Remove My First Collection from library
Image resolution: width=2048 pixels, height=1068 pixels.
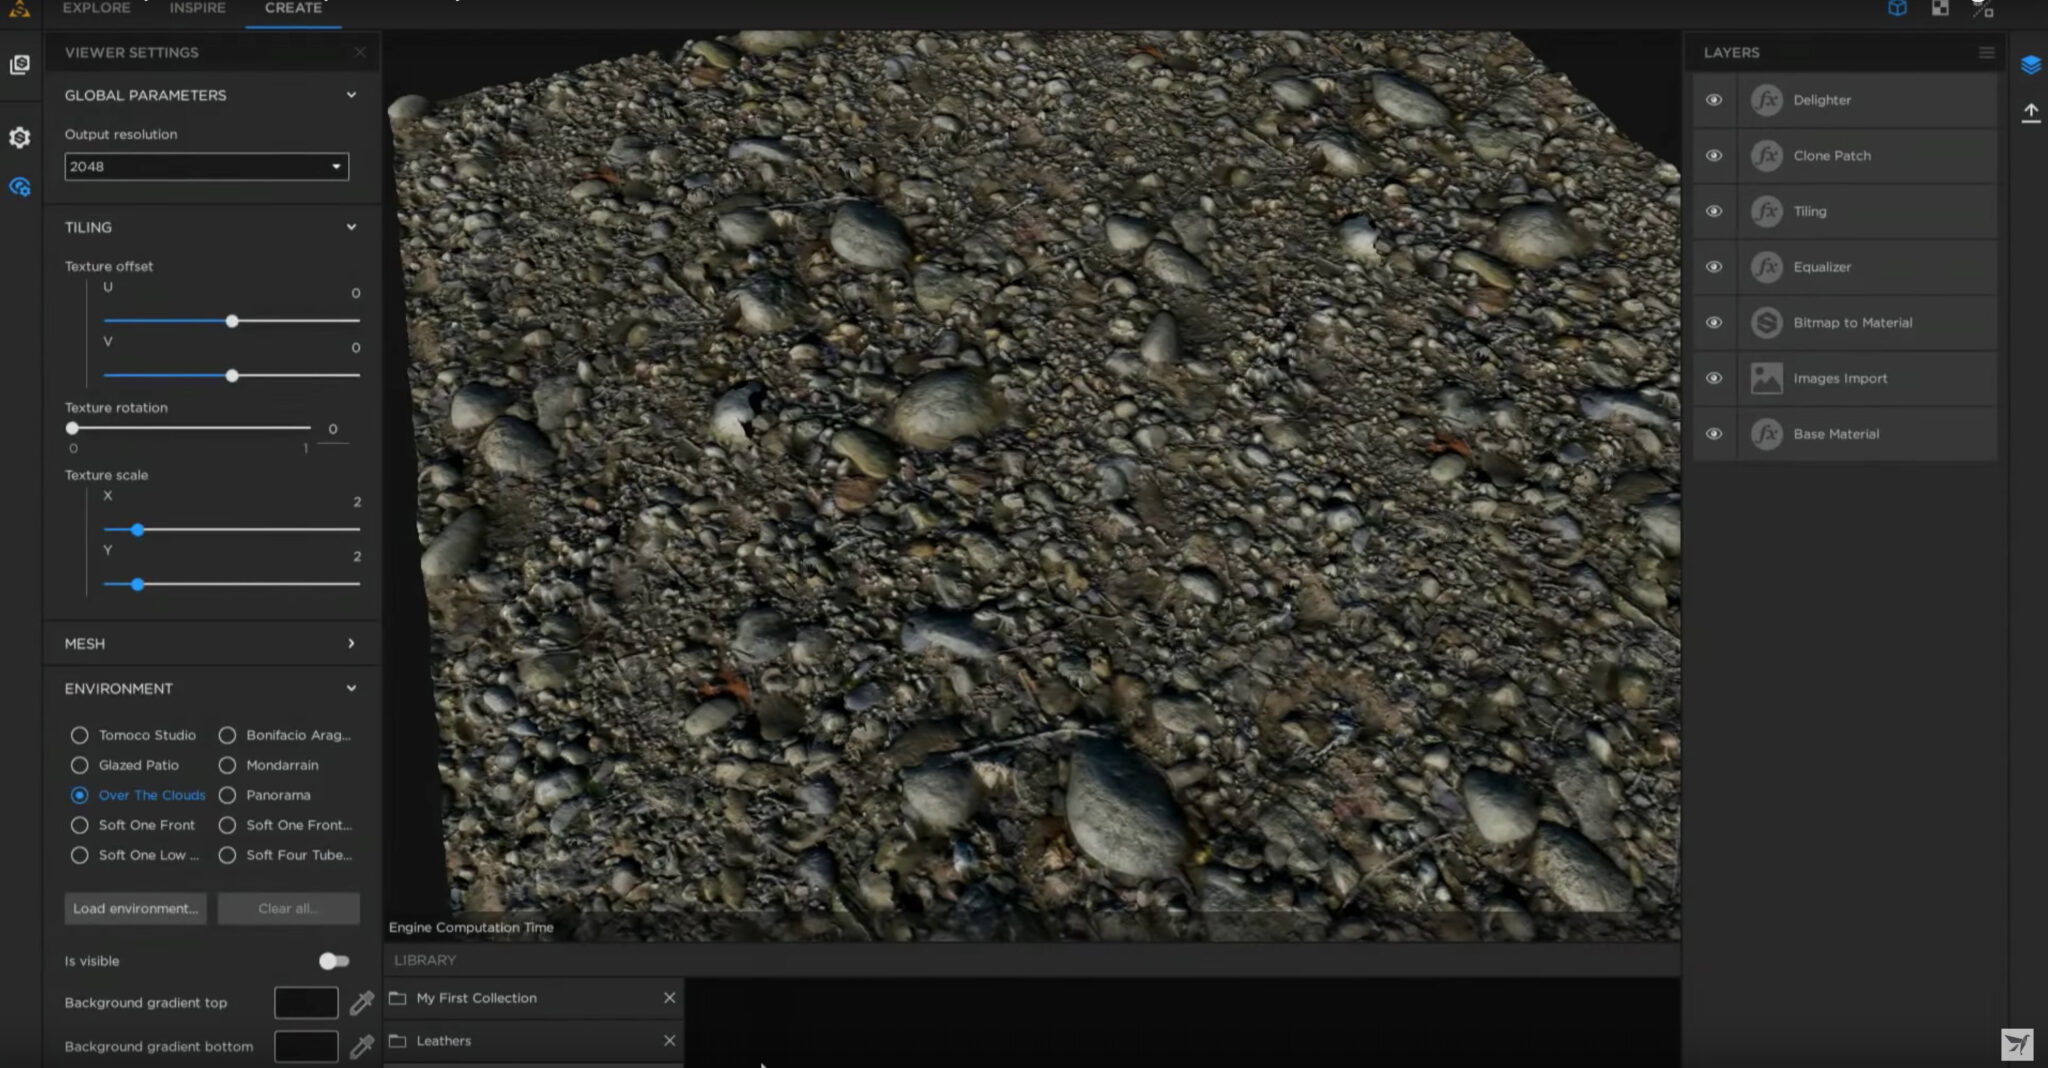(669, 998)
